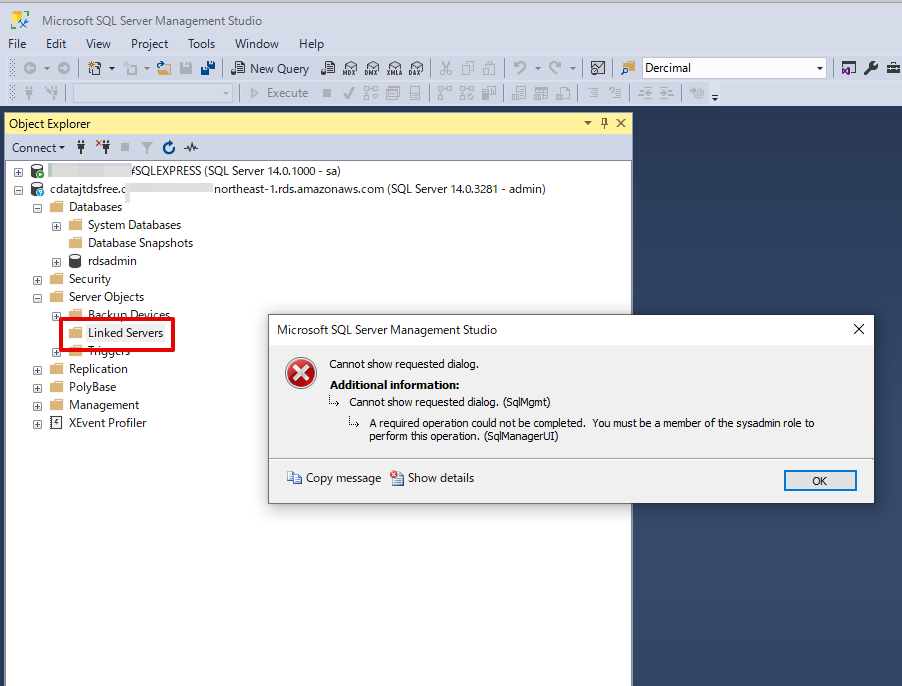The image size is (902, 686).
Task: Expand the rdsadmin database node
Action: point(56,262)
